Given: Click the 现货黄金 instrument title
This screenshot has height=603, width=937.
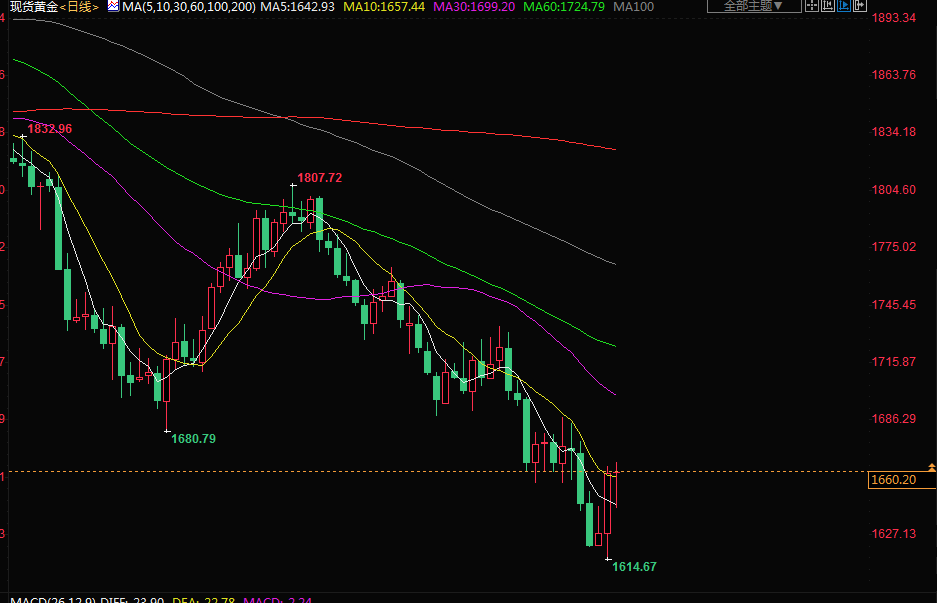Looking at the screenshot, I should [x=31, y=7].
